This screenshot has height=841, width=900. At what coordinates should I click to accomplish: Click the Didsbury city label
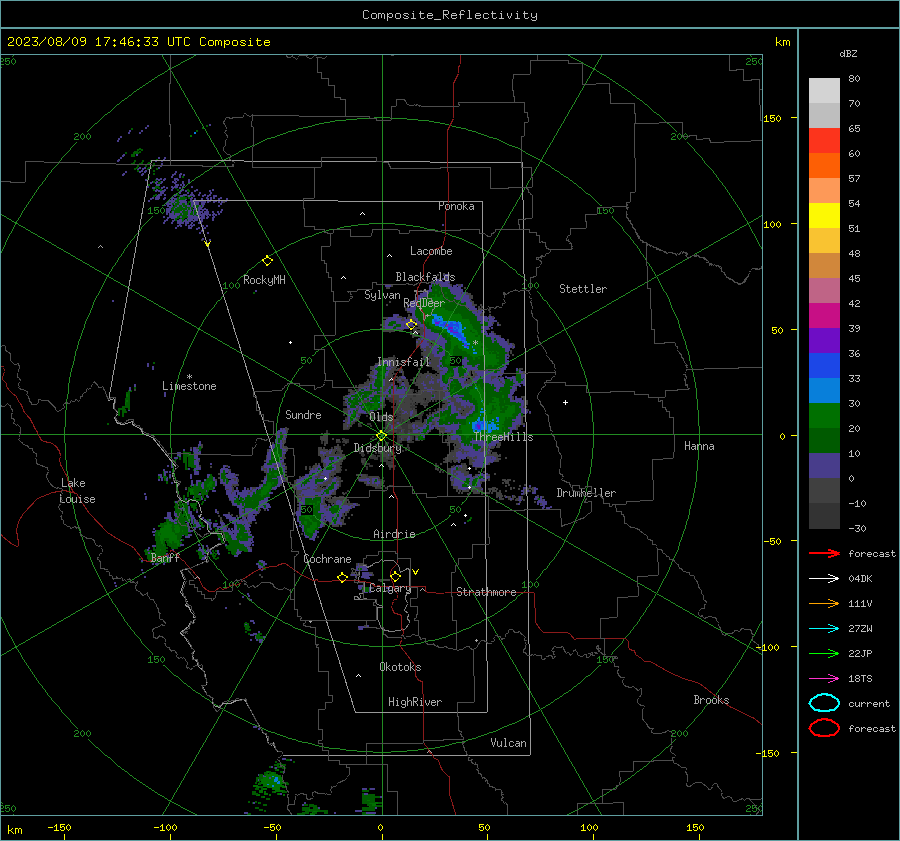pos(378,448)
